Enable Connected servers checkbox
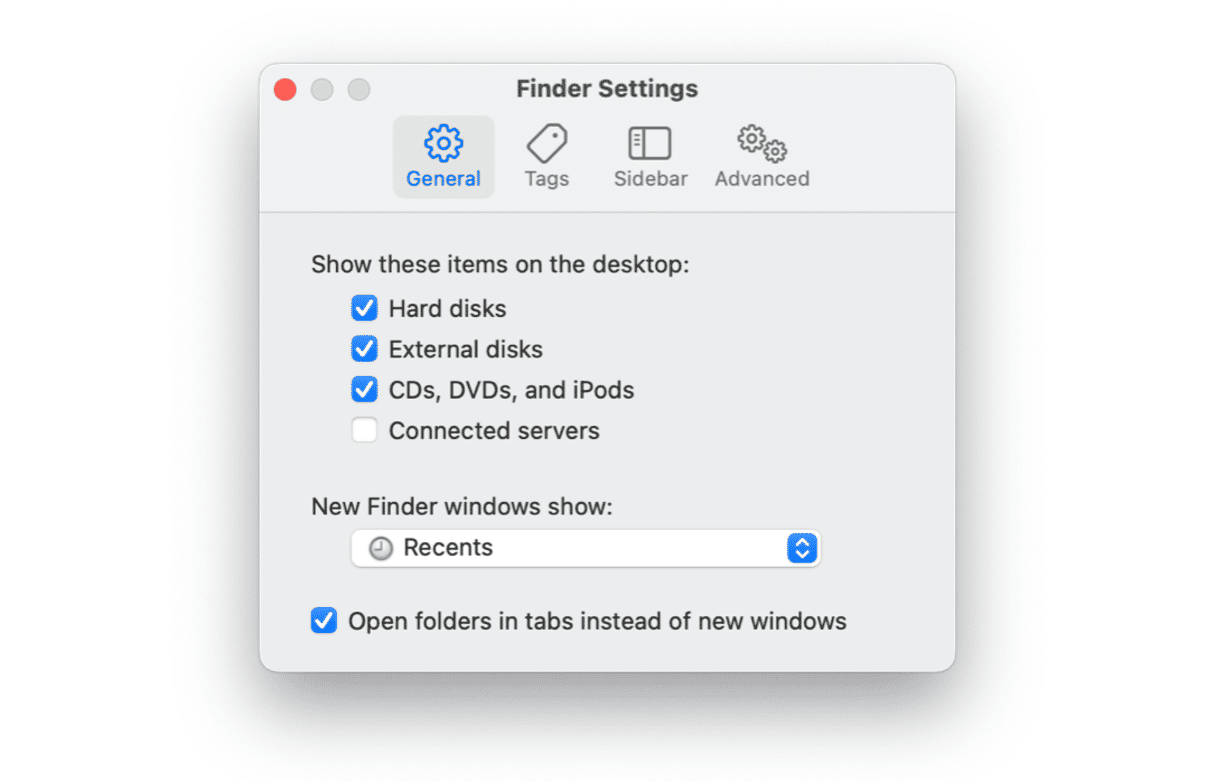Viewport: 1216px width, 782px height. (364, 431)
